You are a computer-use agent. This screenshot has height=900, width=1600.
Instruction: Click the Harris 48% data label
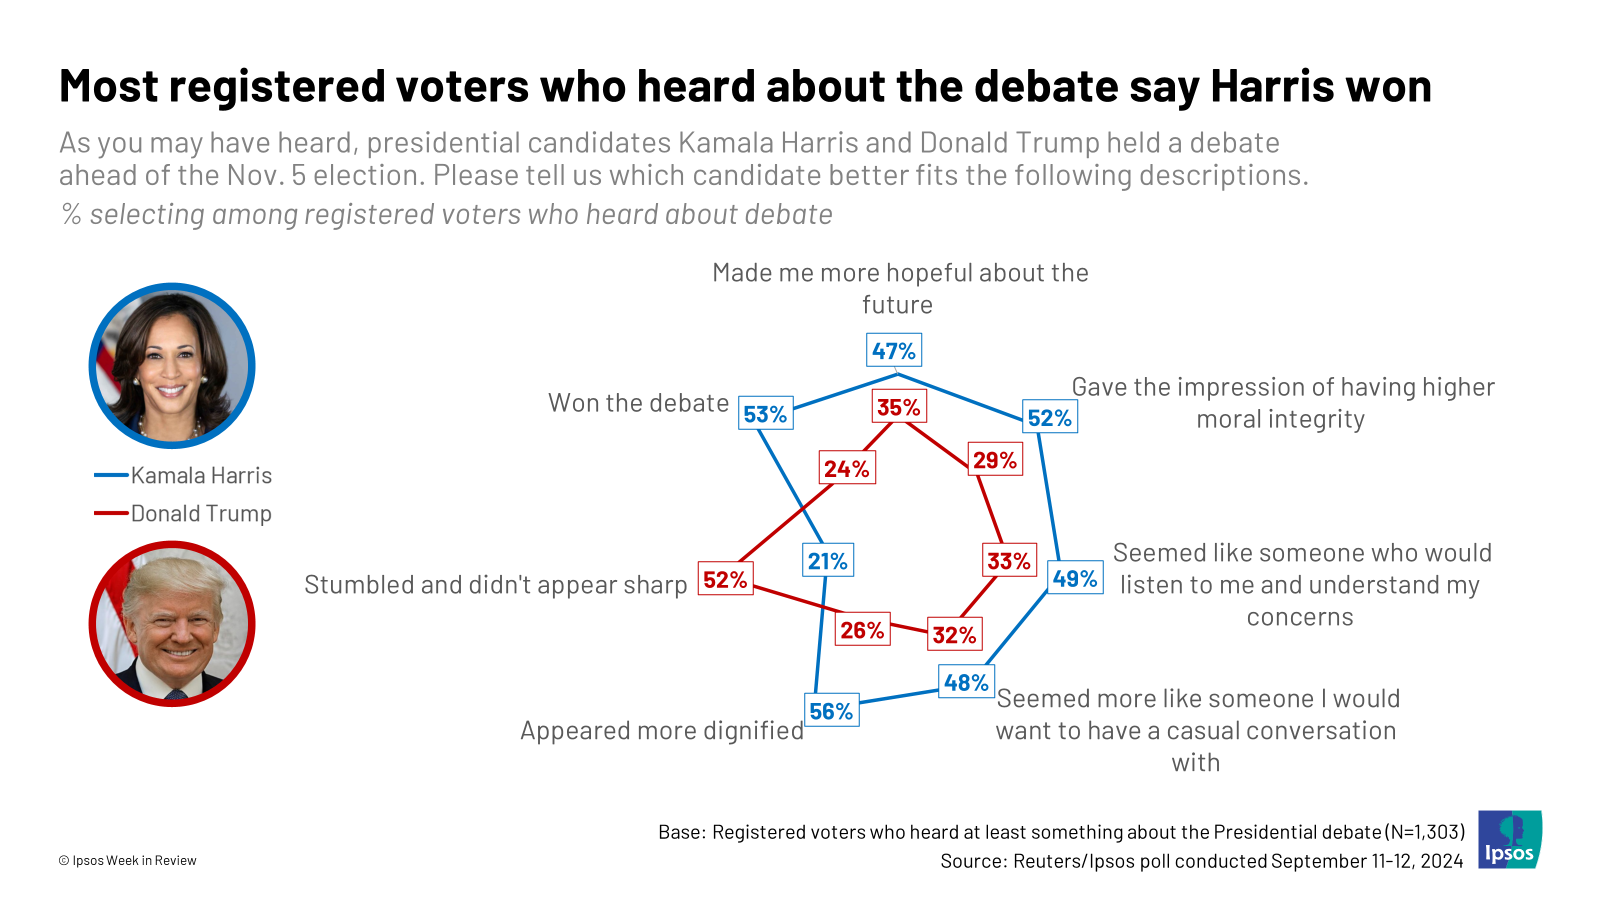click(x=966, y=682)
